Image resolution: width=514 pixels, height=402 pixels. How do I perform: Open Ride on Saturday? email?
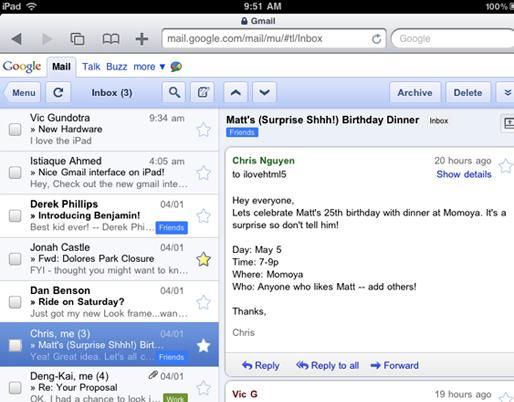click(109, 302)
